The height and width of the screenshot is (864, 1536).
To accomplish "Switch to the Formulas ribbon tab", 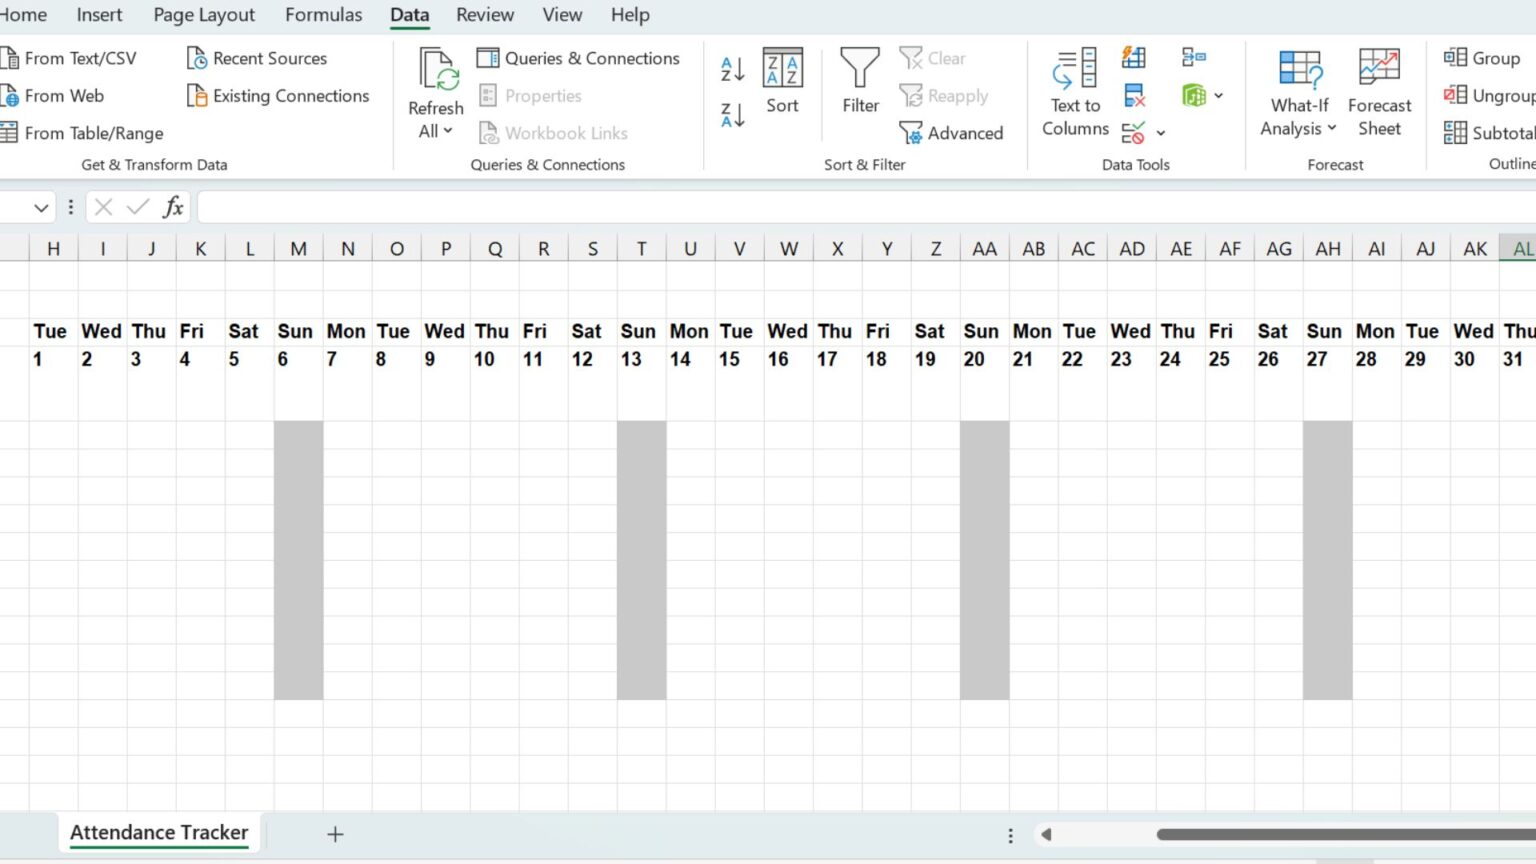I will click(x=323, y=15).
